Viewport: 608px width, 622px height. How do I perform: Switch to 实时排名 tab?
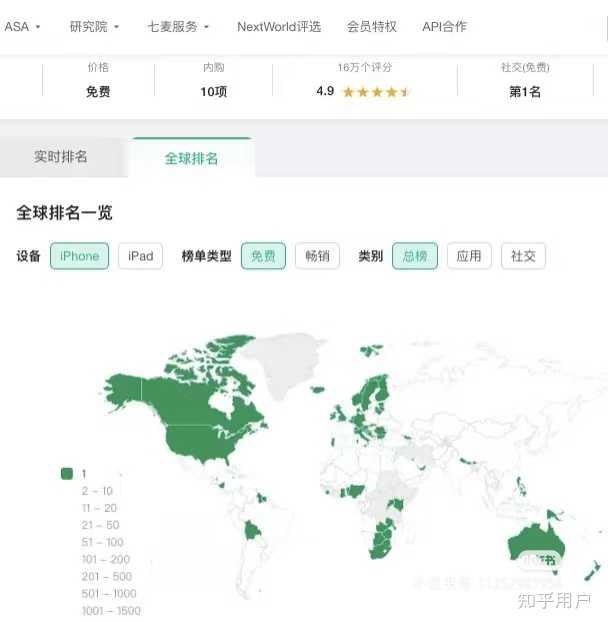[x=61, y=156]
